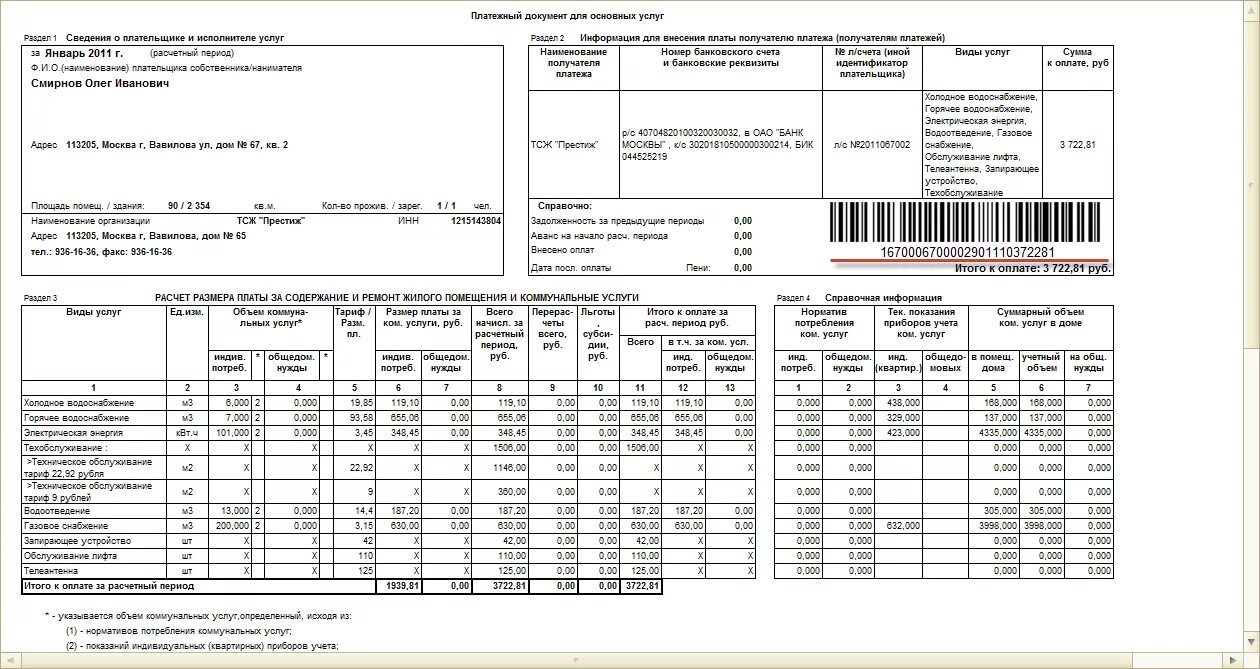Click 'Итого к оплате за расчетный период' total row label
This screenshot has height=669, width=1260.
coord(109,586)
